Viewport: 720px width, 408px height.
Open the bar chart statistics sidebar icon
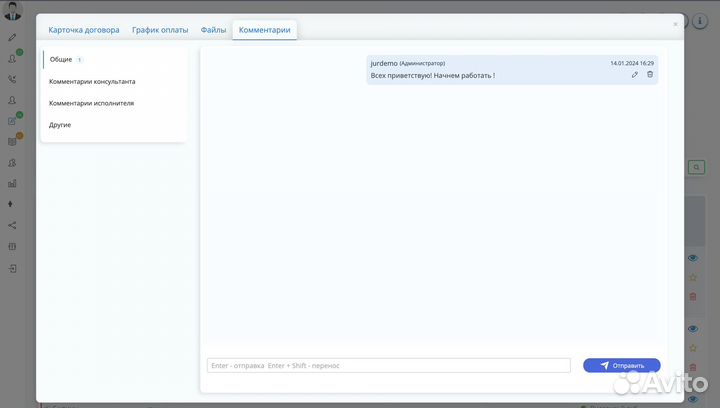click(12, 184)
